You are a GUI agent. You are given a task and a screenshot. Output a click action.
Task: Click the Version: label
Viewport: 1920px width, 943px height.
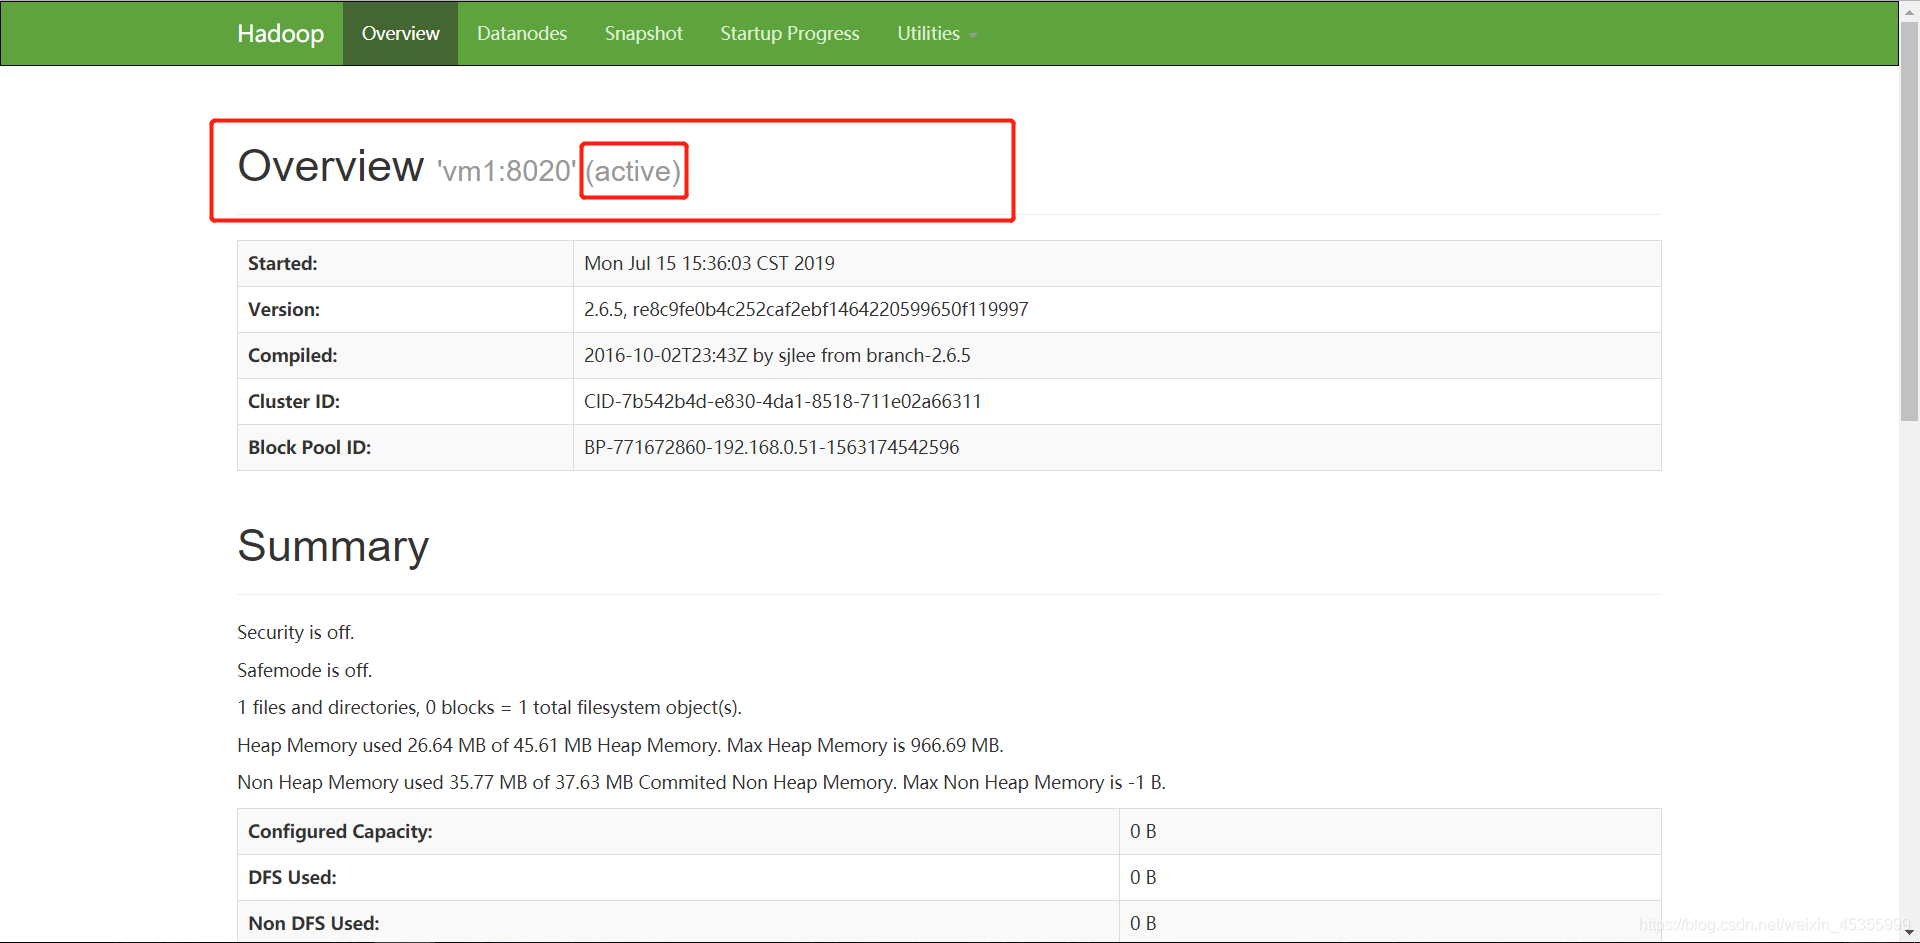[284, 309]
